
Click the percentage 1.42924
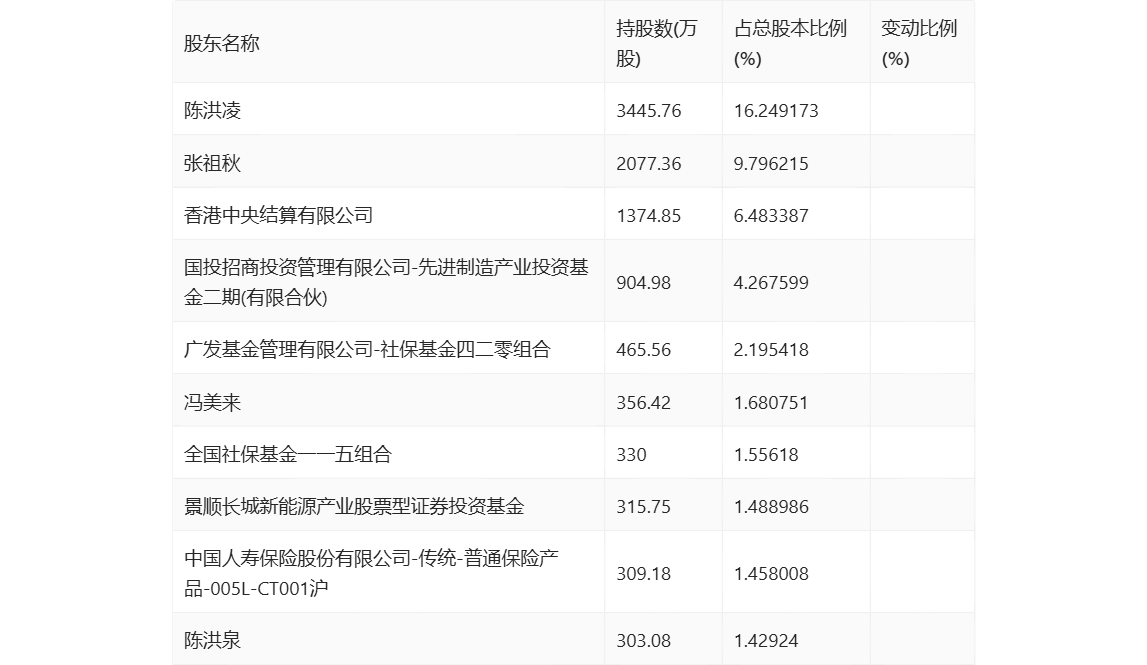pos(766,640)
